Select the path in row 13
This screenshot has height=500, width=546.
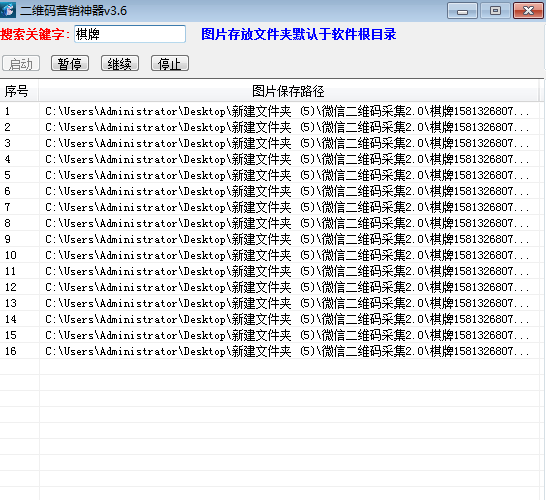(x=287, y=303)
